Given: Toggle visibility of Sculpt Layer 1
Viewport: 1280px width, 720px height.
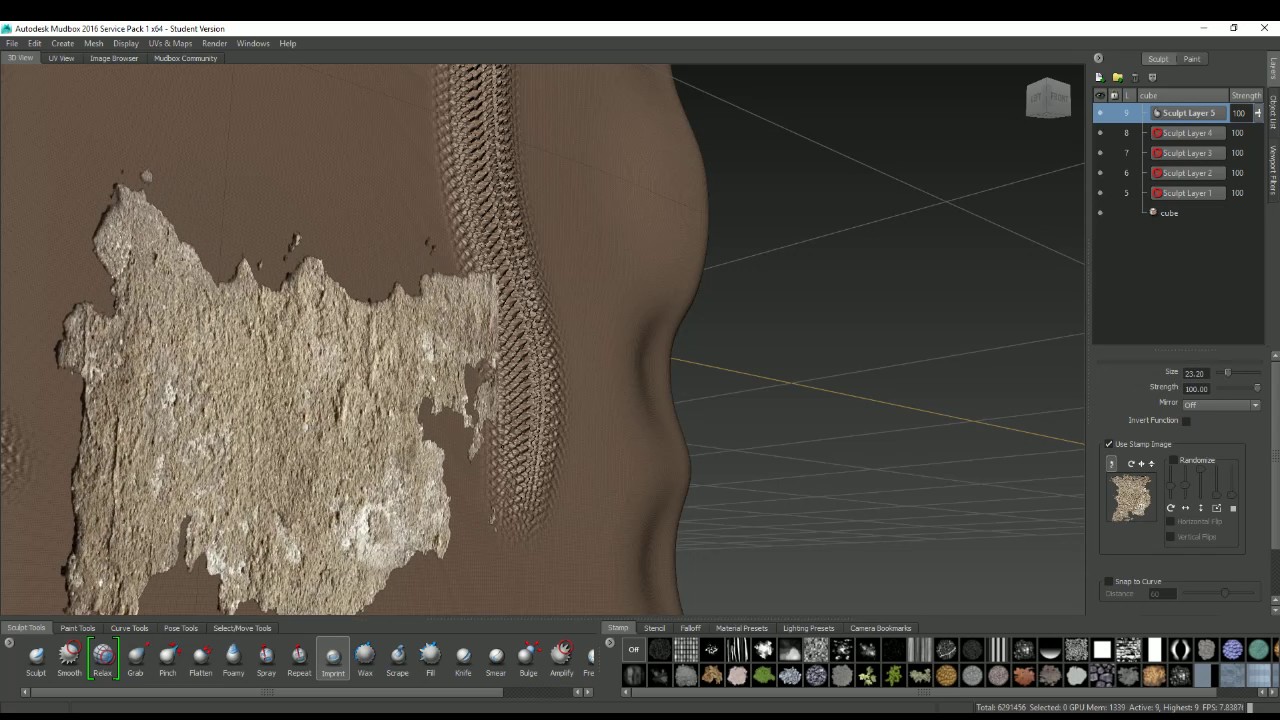Looking at the screenshot, I should 1100,193.
